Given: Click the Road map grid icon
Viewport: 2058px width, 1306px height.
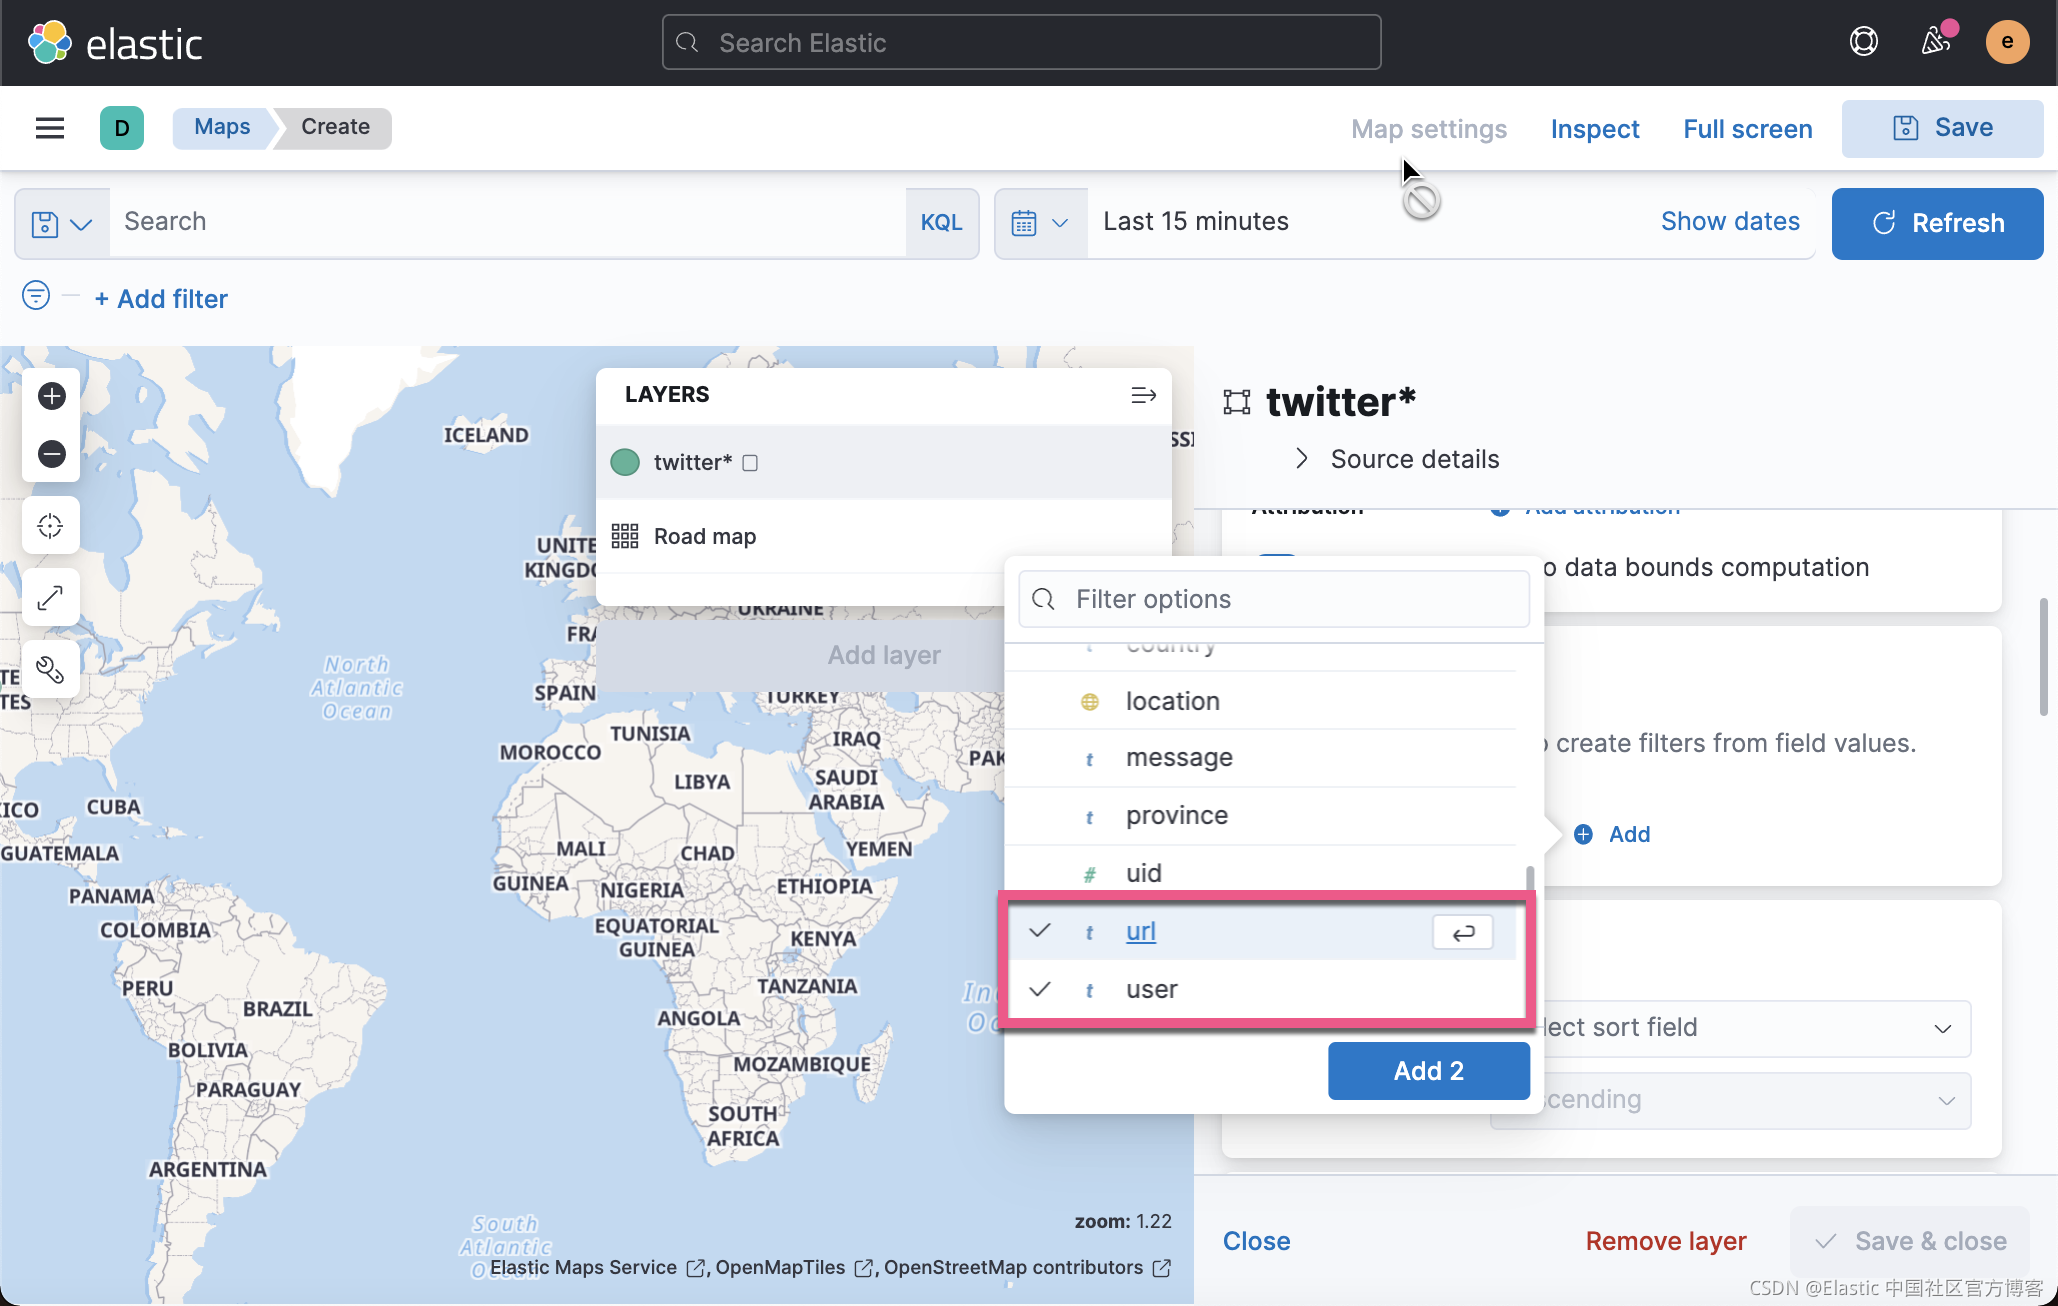Looking at the screenshot, I should tap(625, 536).
